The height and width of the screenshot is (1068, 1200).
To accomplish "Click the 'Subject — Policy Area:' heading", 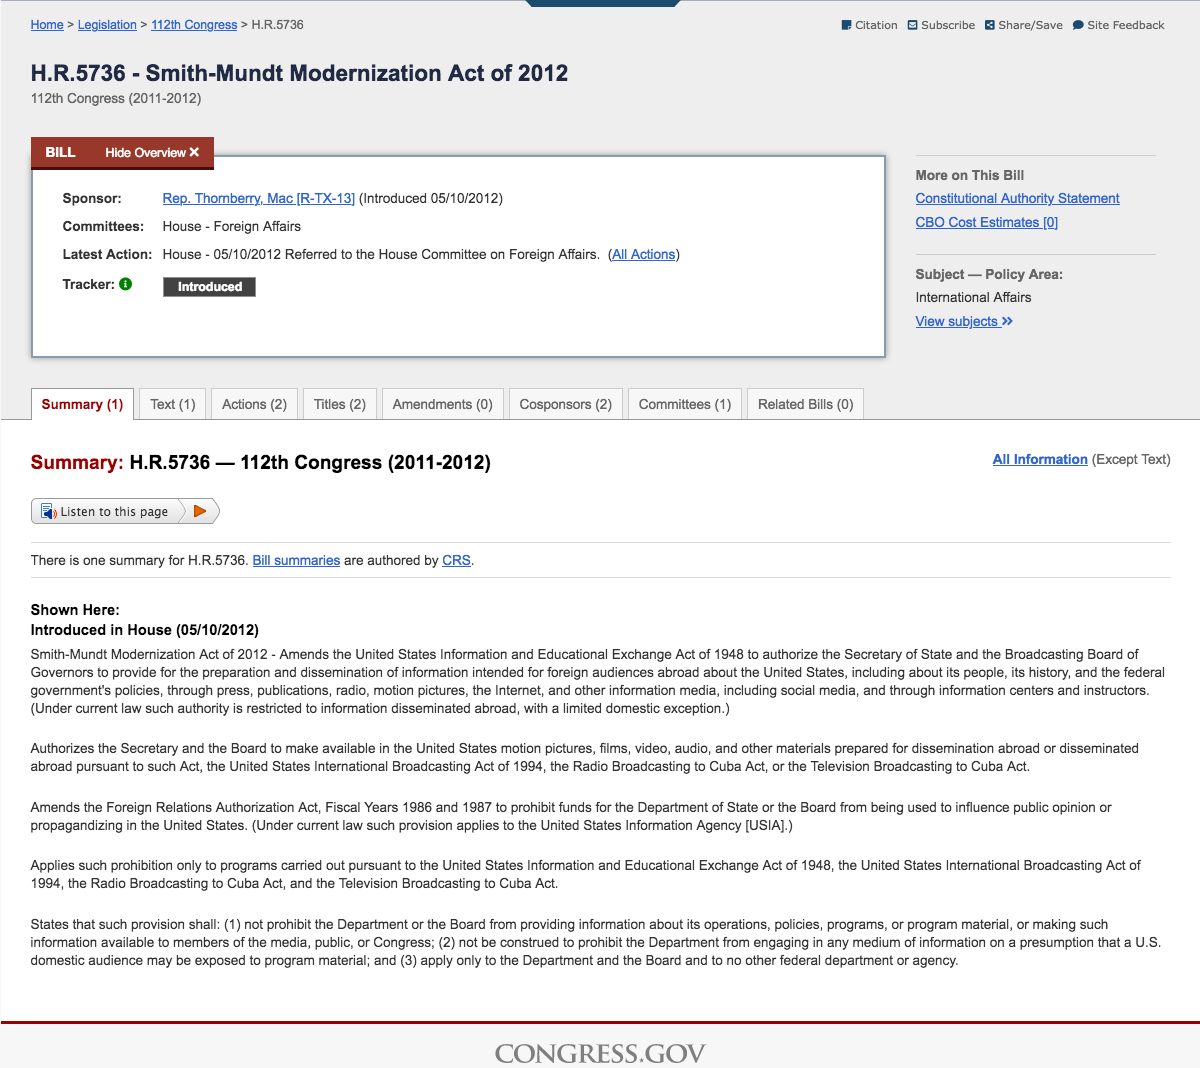I will pos(989,274).
